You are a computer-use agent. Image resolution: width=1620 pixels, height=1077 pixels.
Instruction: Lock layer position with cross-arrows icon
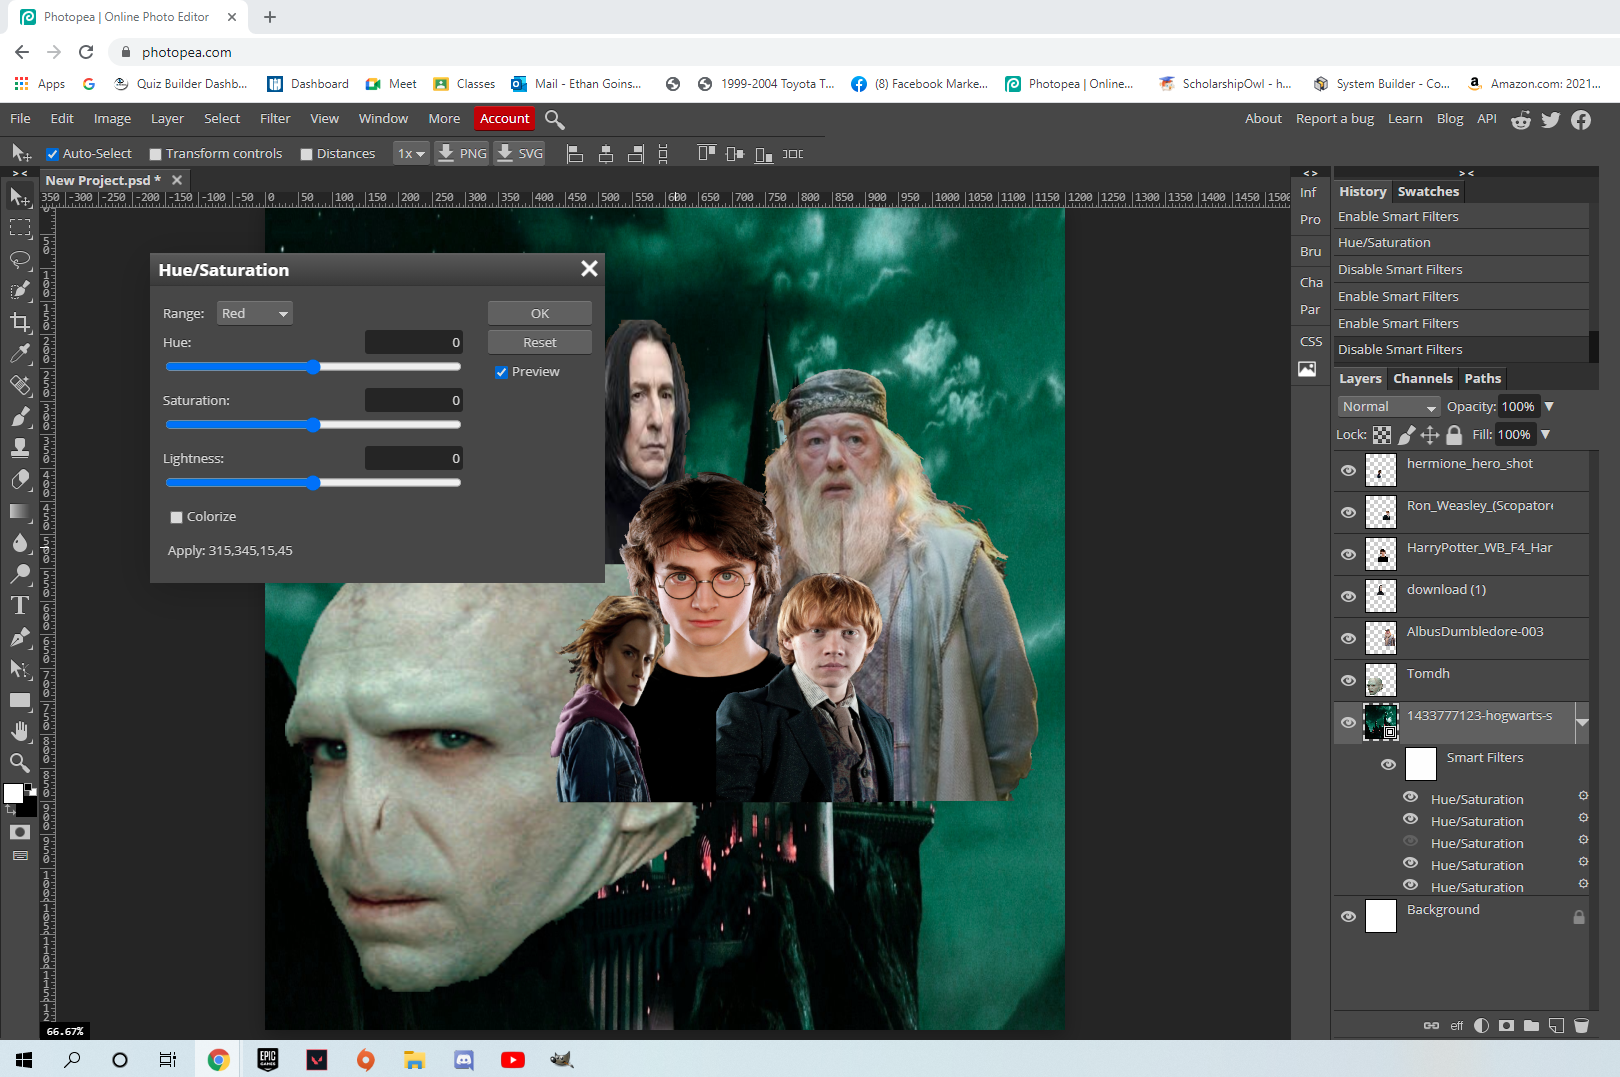coord(1430,435)
